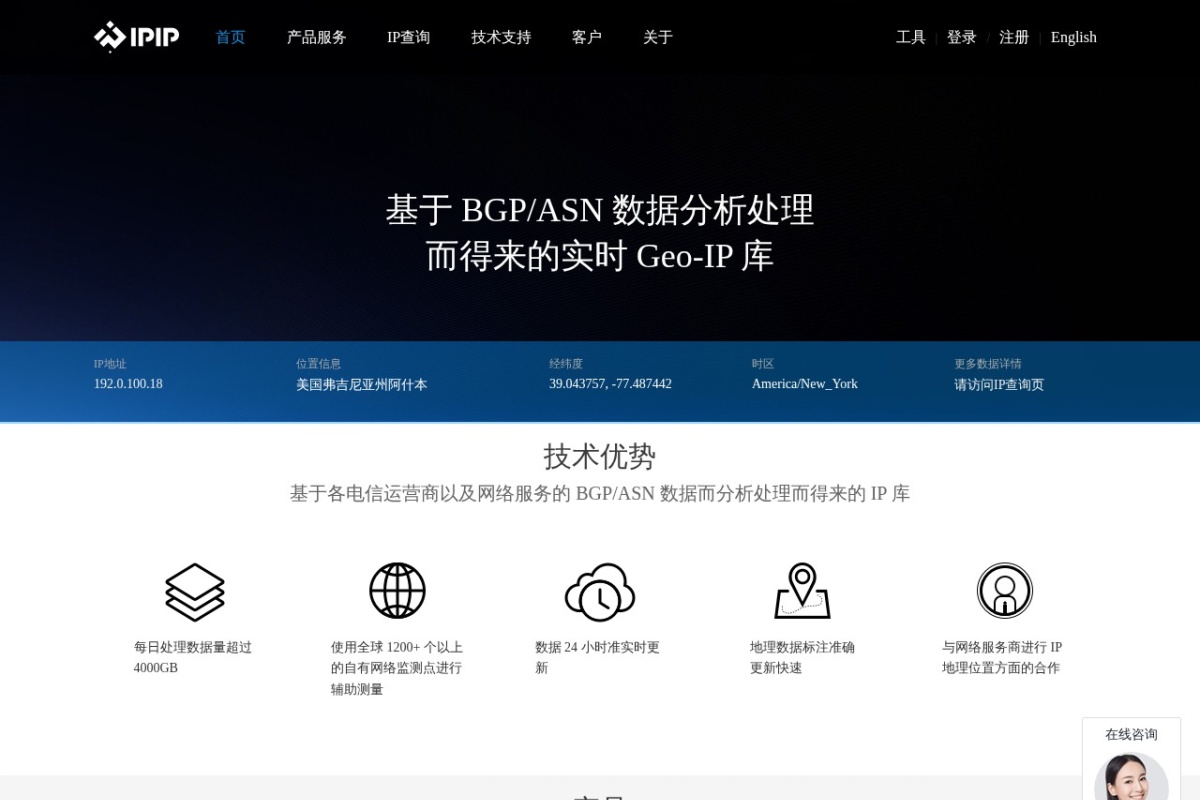Click the map pin location icon
This screenshot has height=800, width=1200.
coord(802,591)
